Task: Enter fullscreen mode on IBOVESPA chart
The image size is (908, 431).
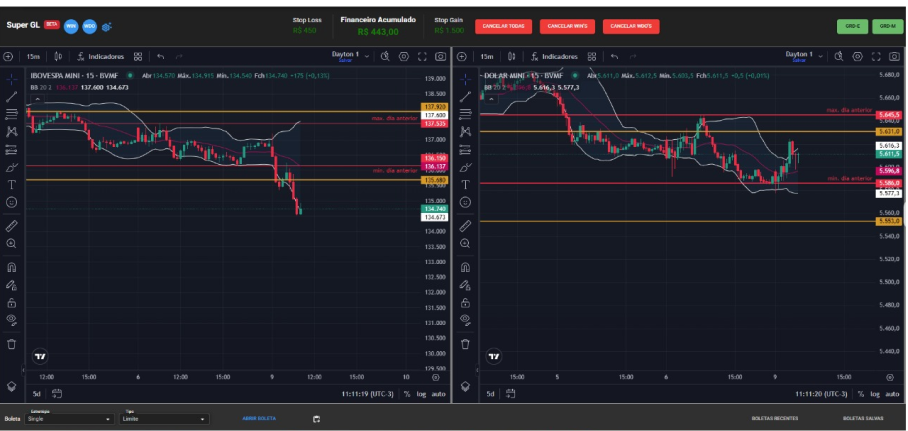Action: pyautogui.click(x=422, y=56)
